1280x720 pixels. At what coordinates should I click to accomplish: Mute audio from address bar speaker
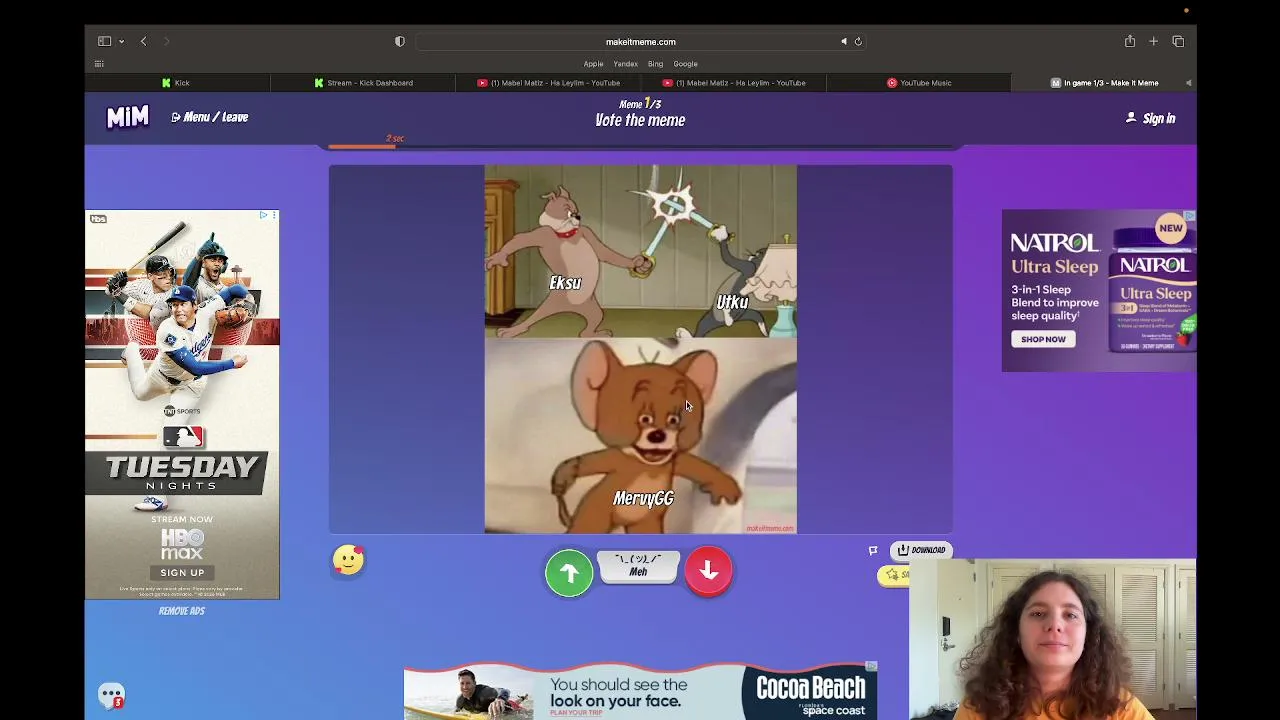click(843, 42)
